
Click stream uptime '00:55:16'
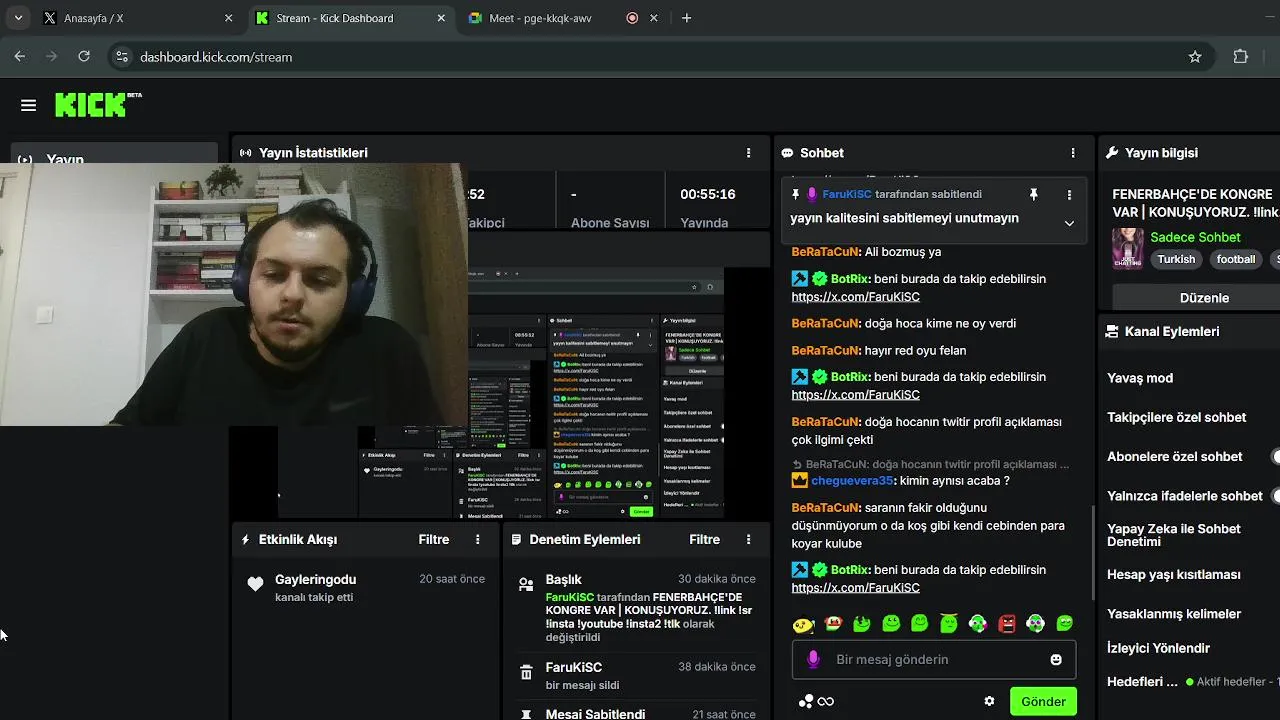pos(707,194)
